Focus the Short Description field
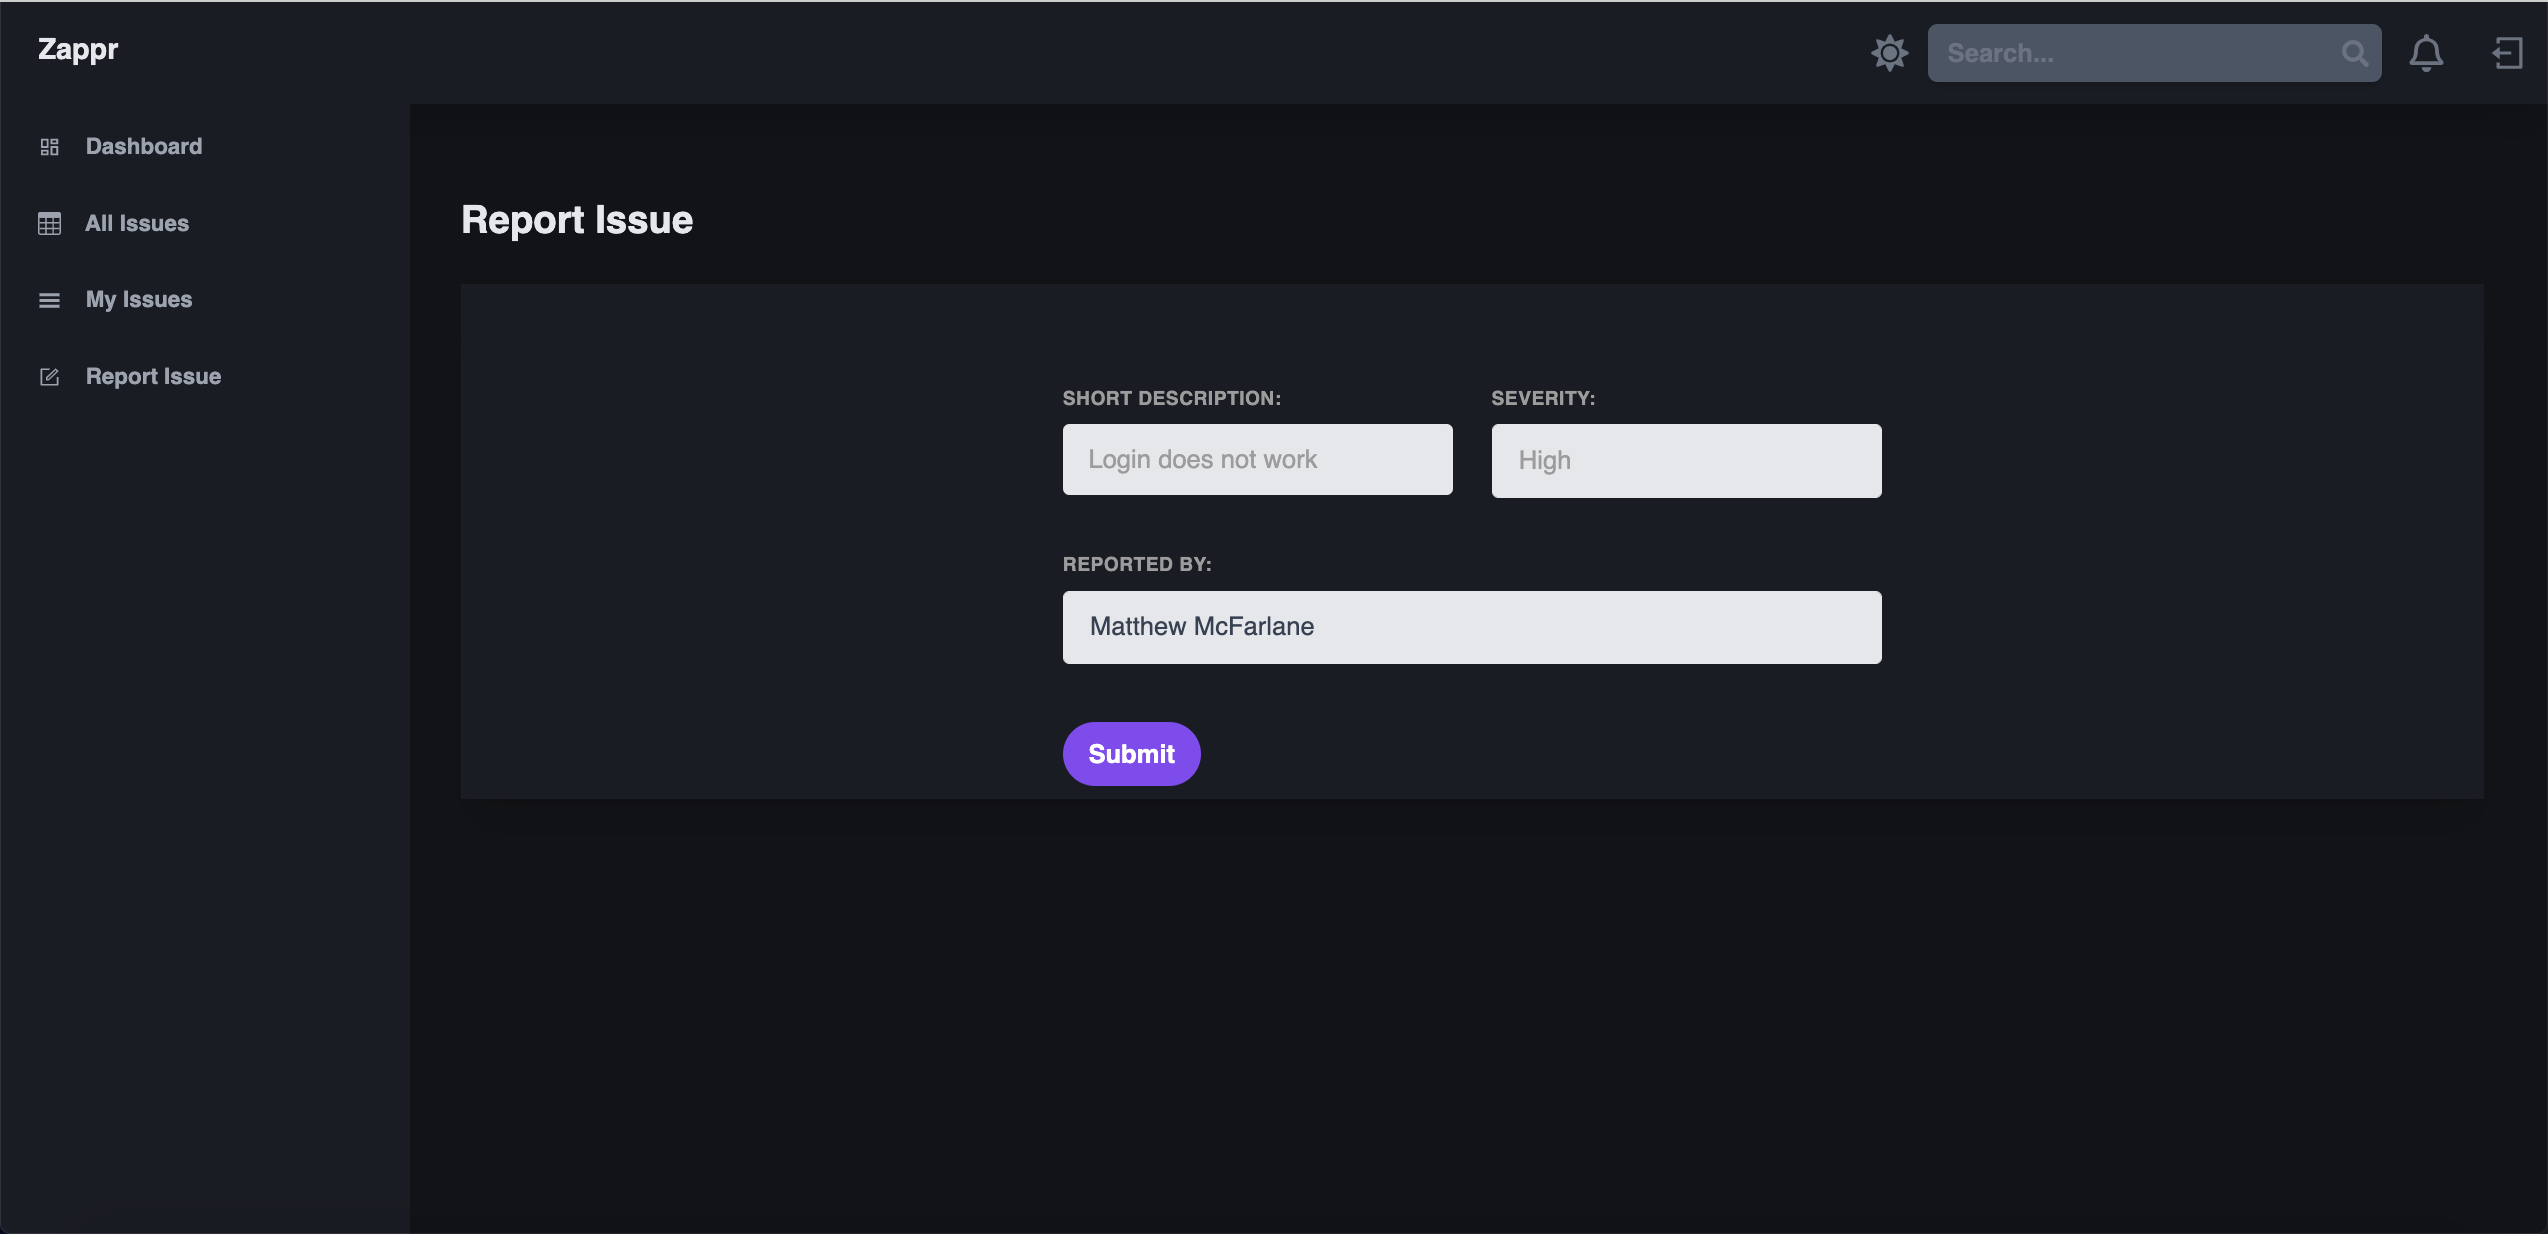Screen dimensions: 2548x1234 pyautogui.click(x=1257, y=460)
